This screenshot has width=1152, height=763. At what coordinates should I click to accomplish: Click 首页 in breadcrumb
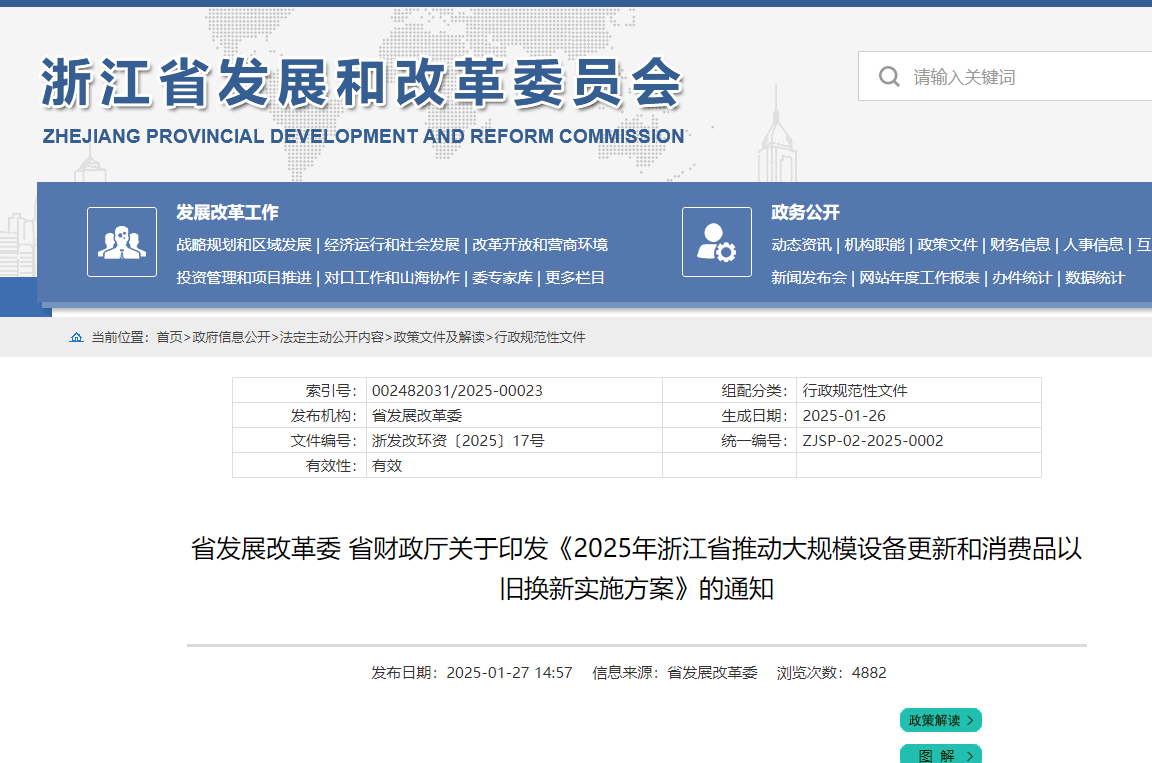[169, 338]
